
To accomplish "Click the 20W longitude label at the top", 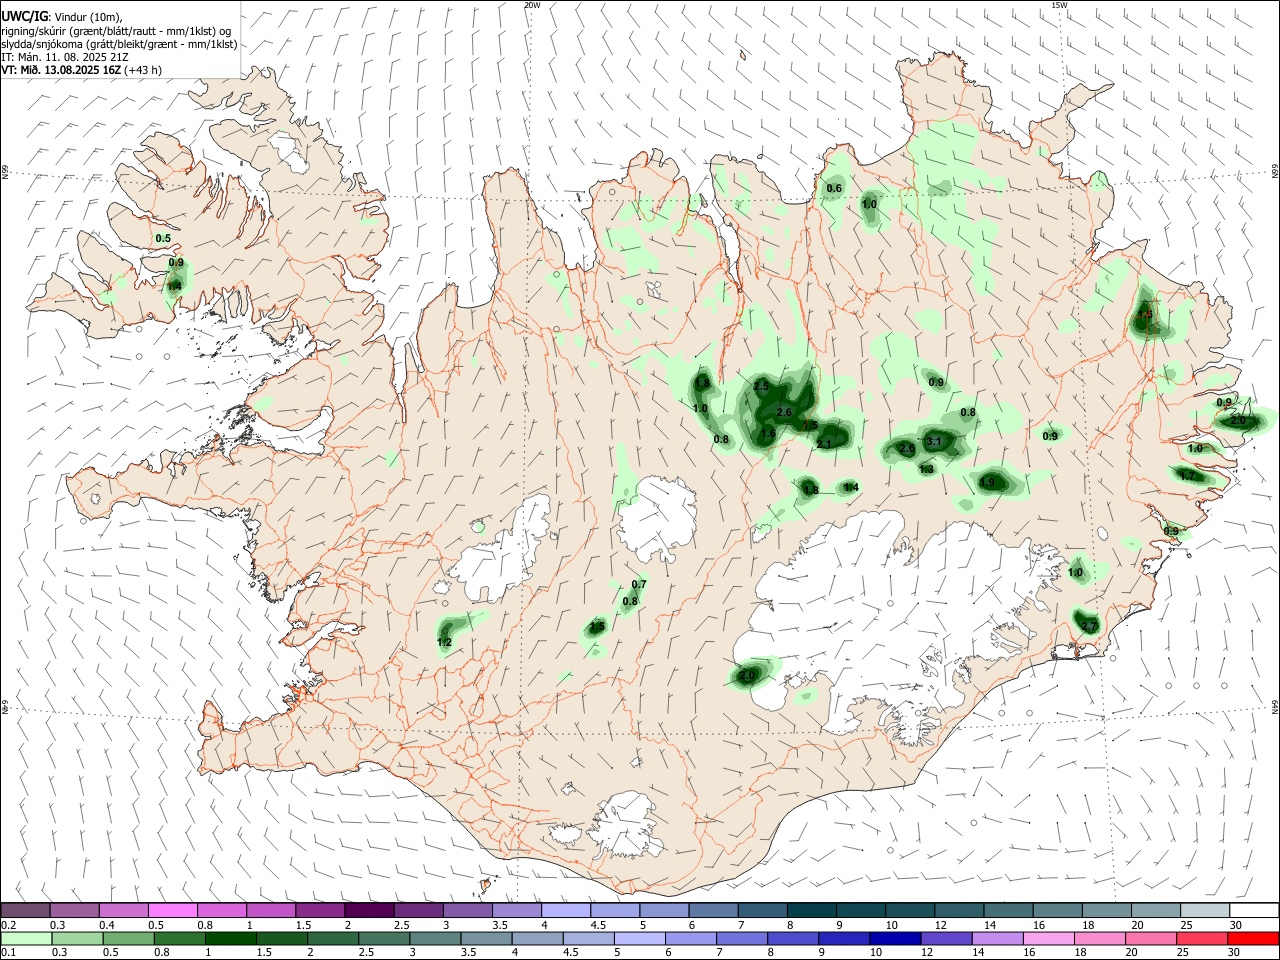I will 532,5.
